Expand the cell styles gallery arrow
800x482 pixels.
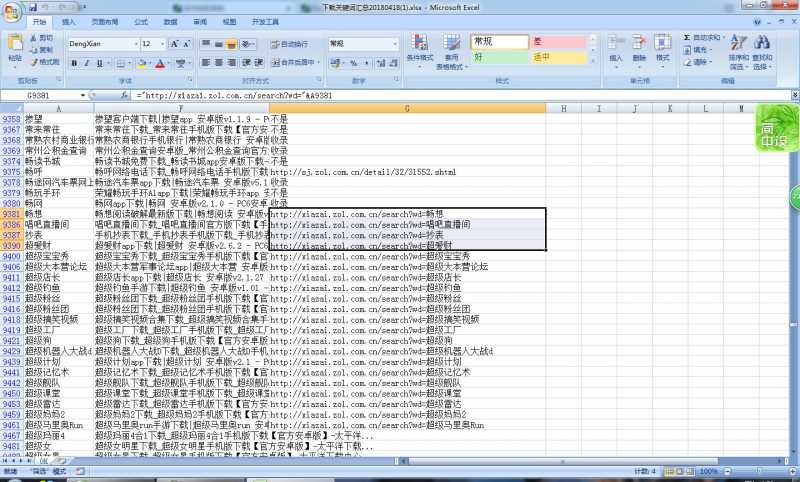click(x=593, y=61)
